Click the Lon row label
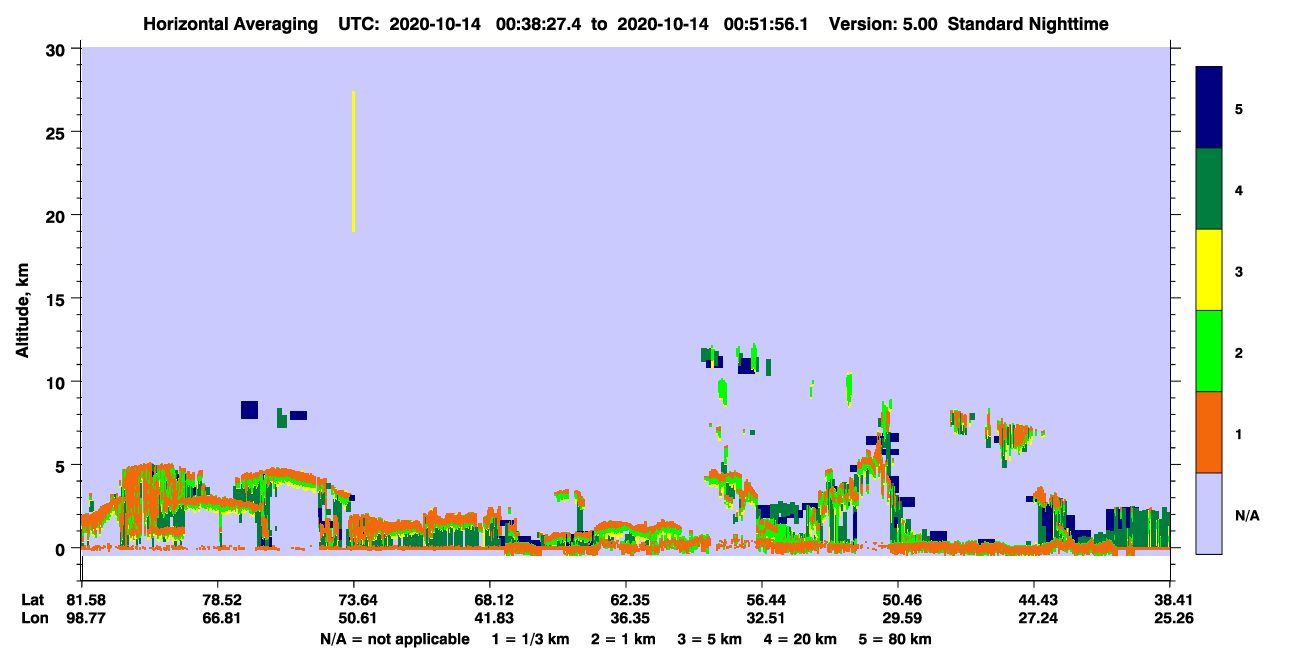1300x667 pixels. click(34, 619)
